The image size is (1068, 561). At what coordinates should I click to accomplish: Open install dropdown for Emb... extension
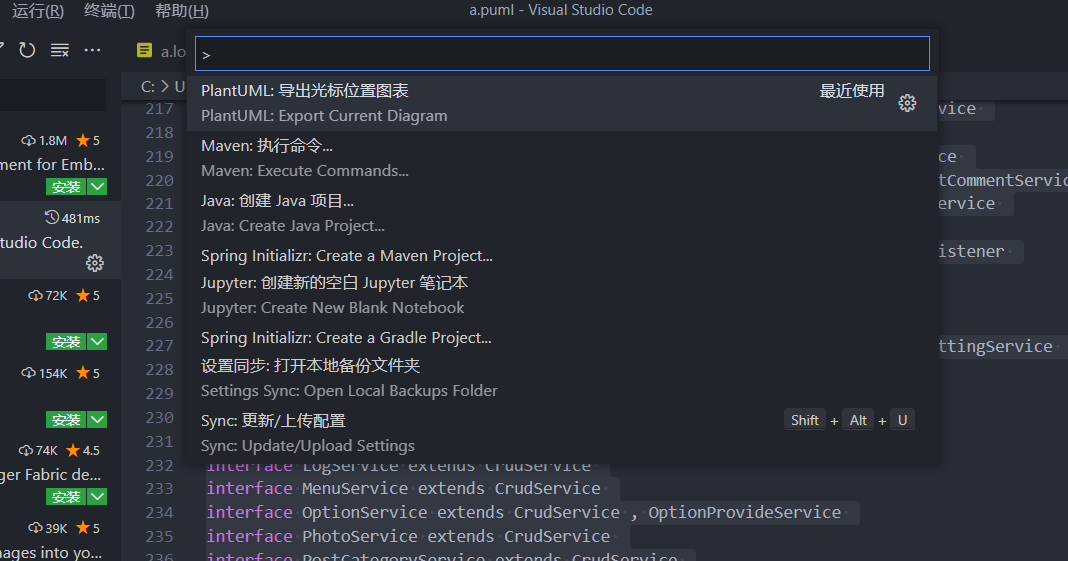pyautogui.click(x=97, y=187)
